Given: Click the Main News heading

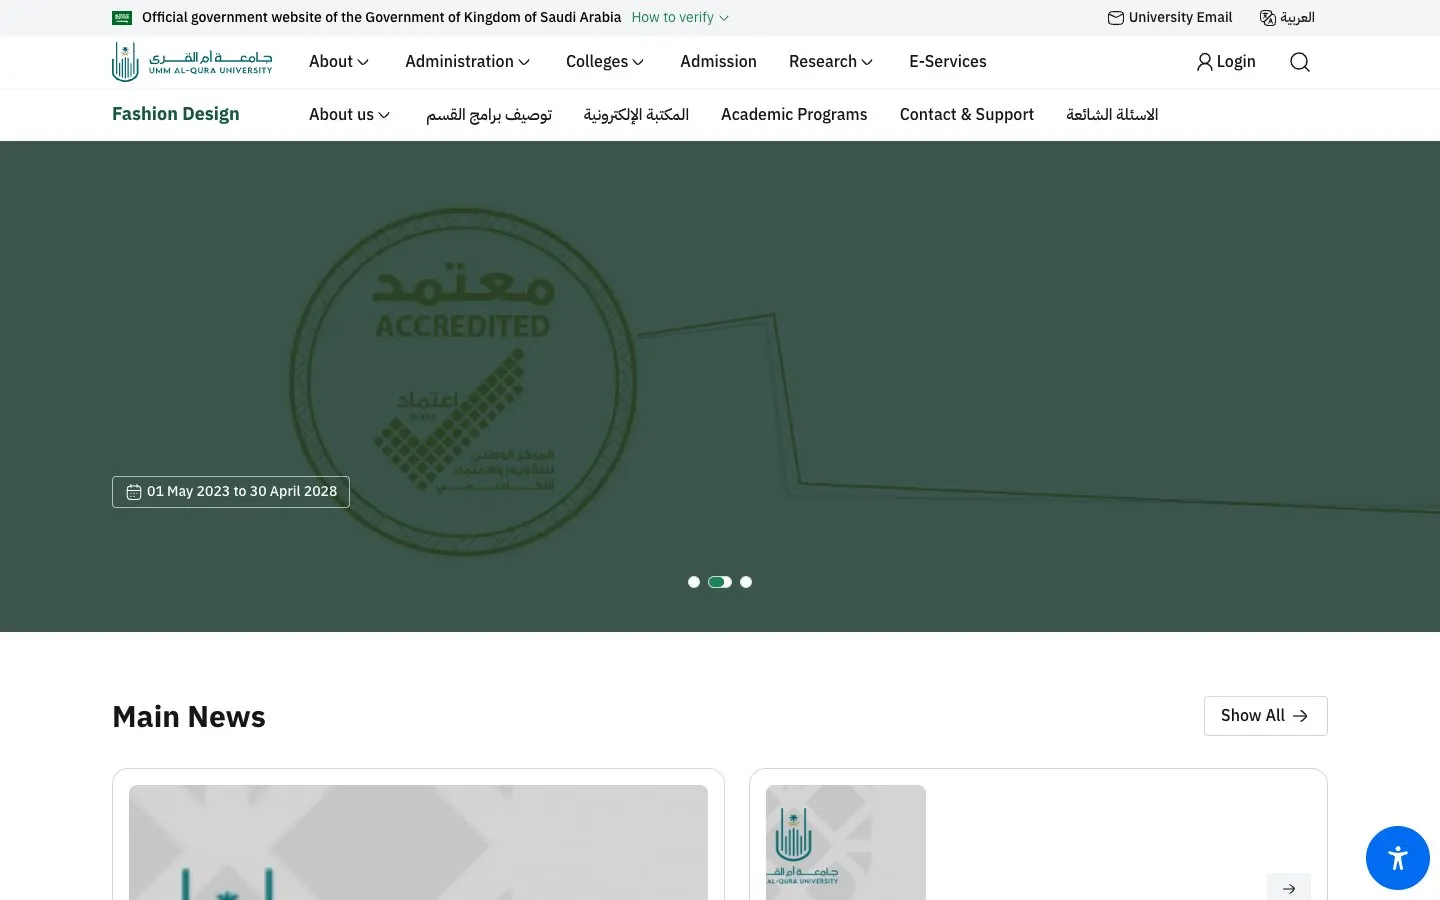Looking at the screenshot, I should (x=189, y=717).
